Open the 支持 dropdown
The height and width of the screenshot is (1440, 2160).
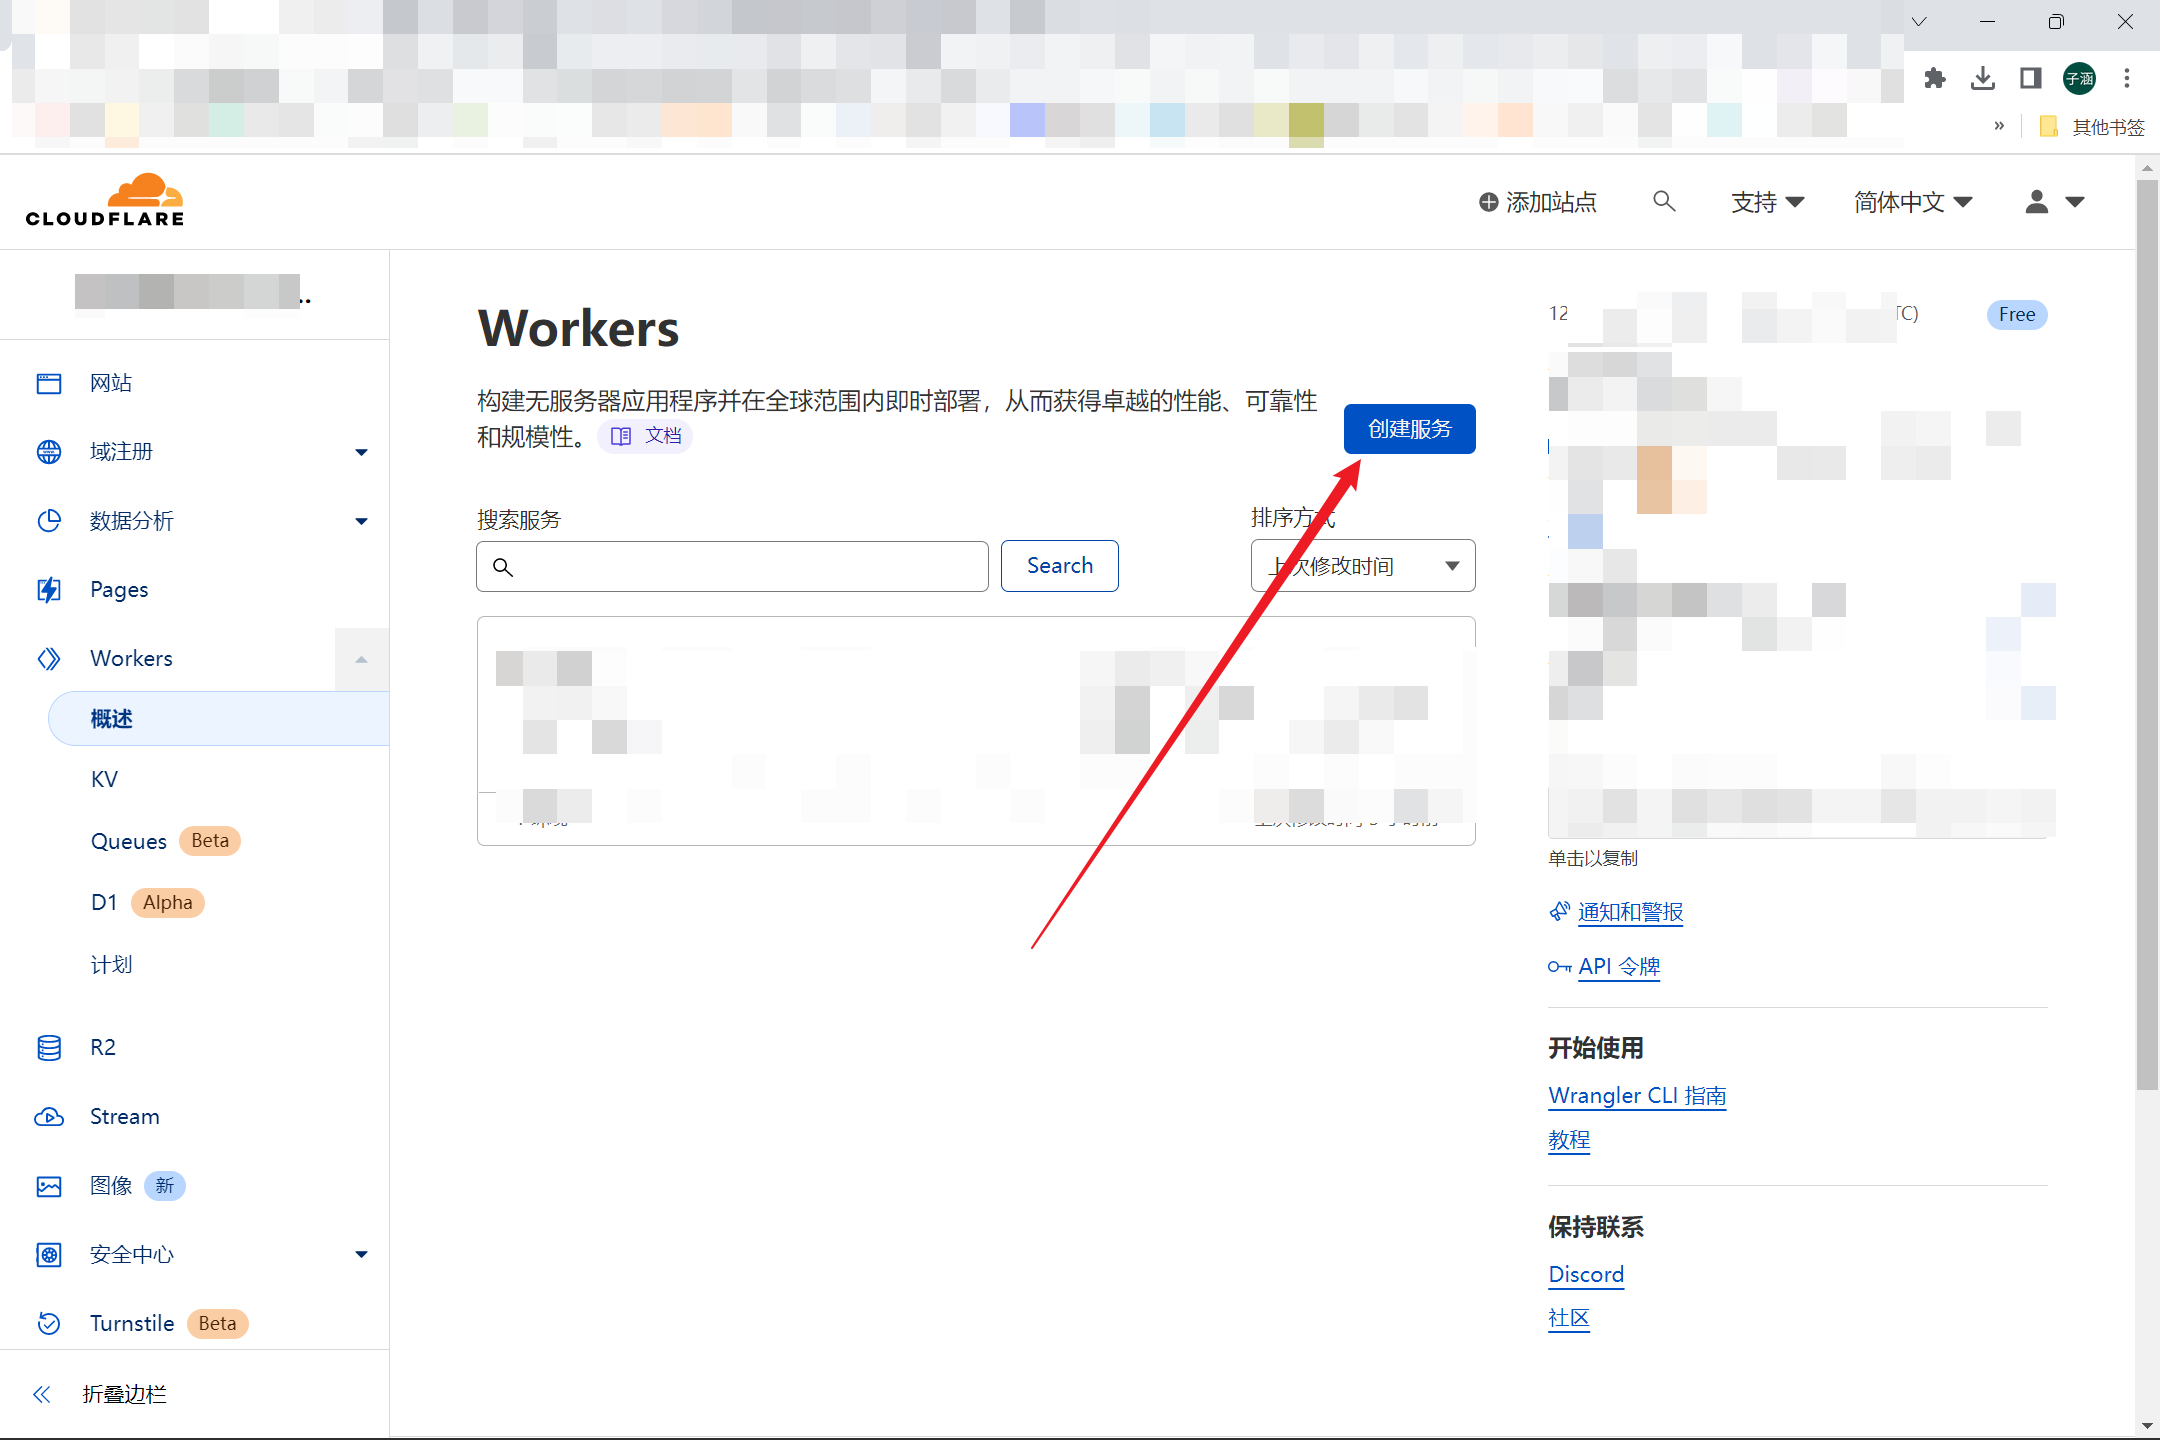click(x=1767, y=202)
